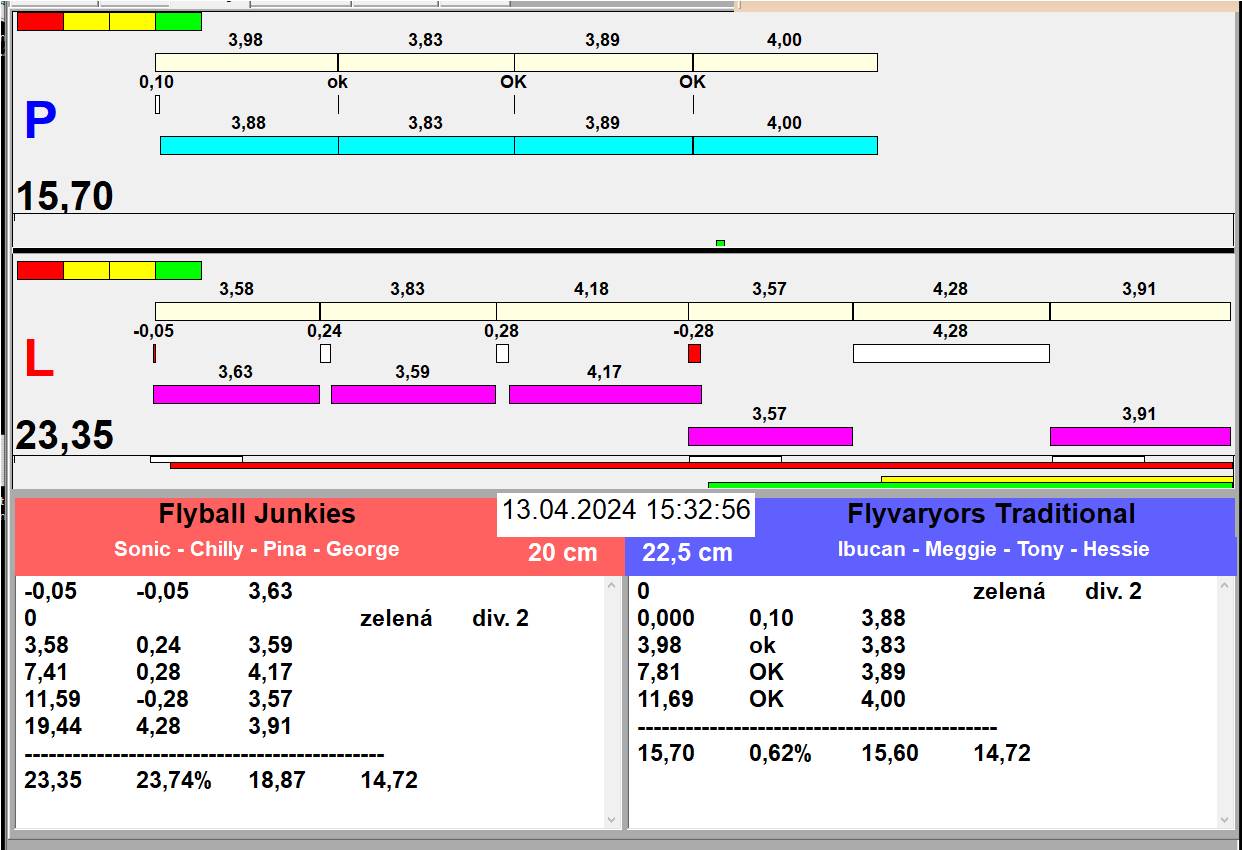Viewport: 1242px width, 850px height.
Task: Click the large P lane total 15,70
Action: pyautogui.click(x=65, y=196)
